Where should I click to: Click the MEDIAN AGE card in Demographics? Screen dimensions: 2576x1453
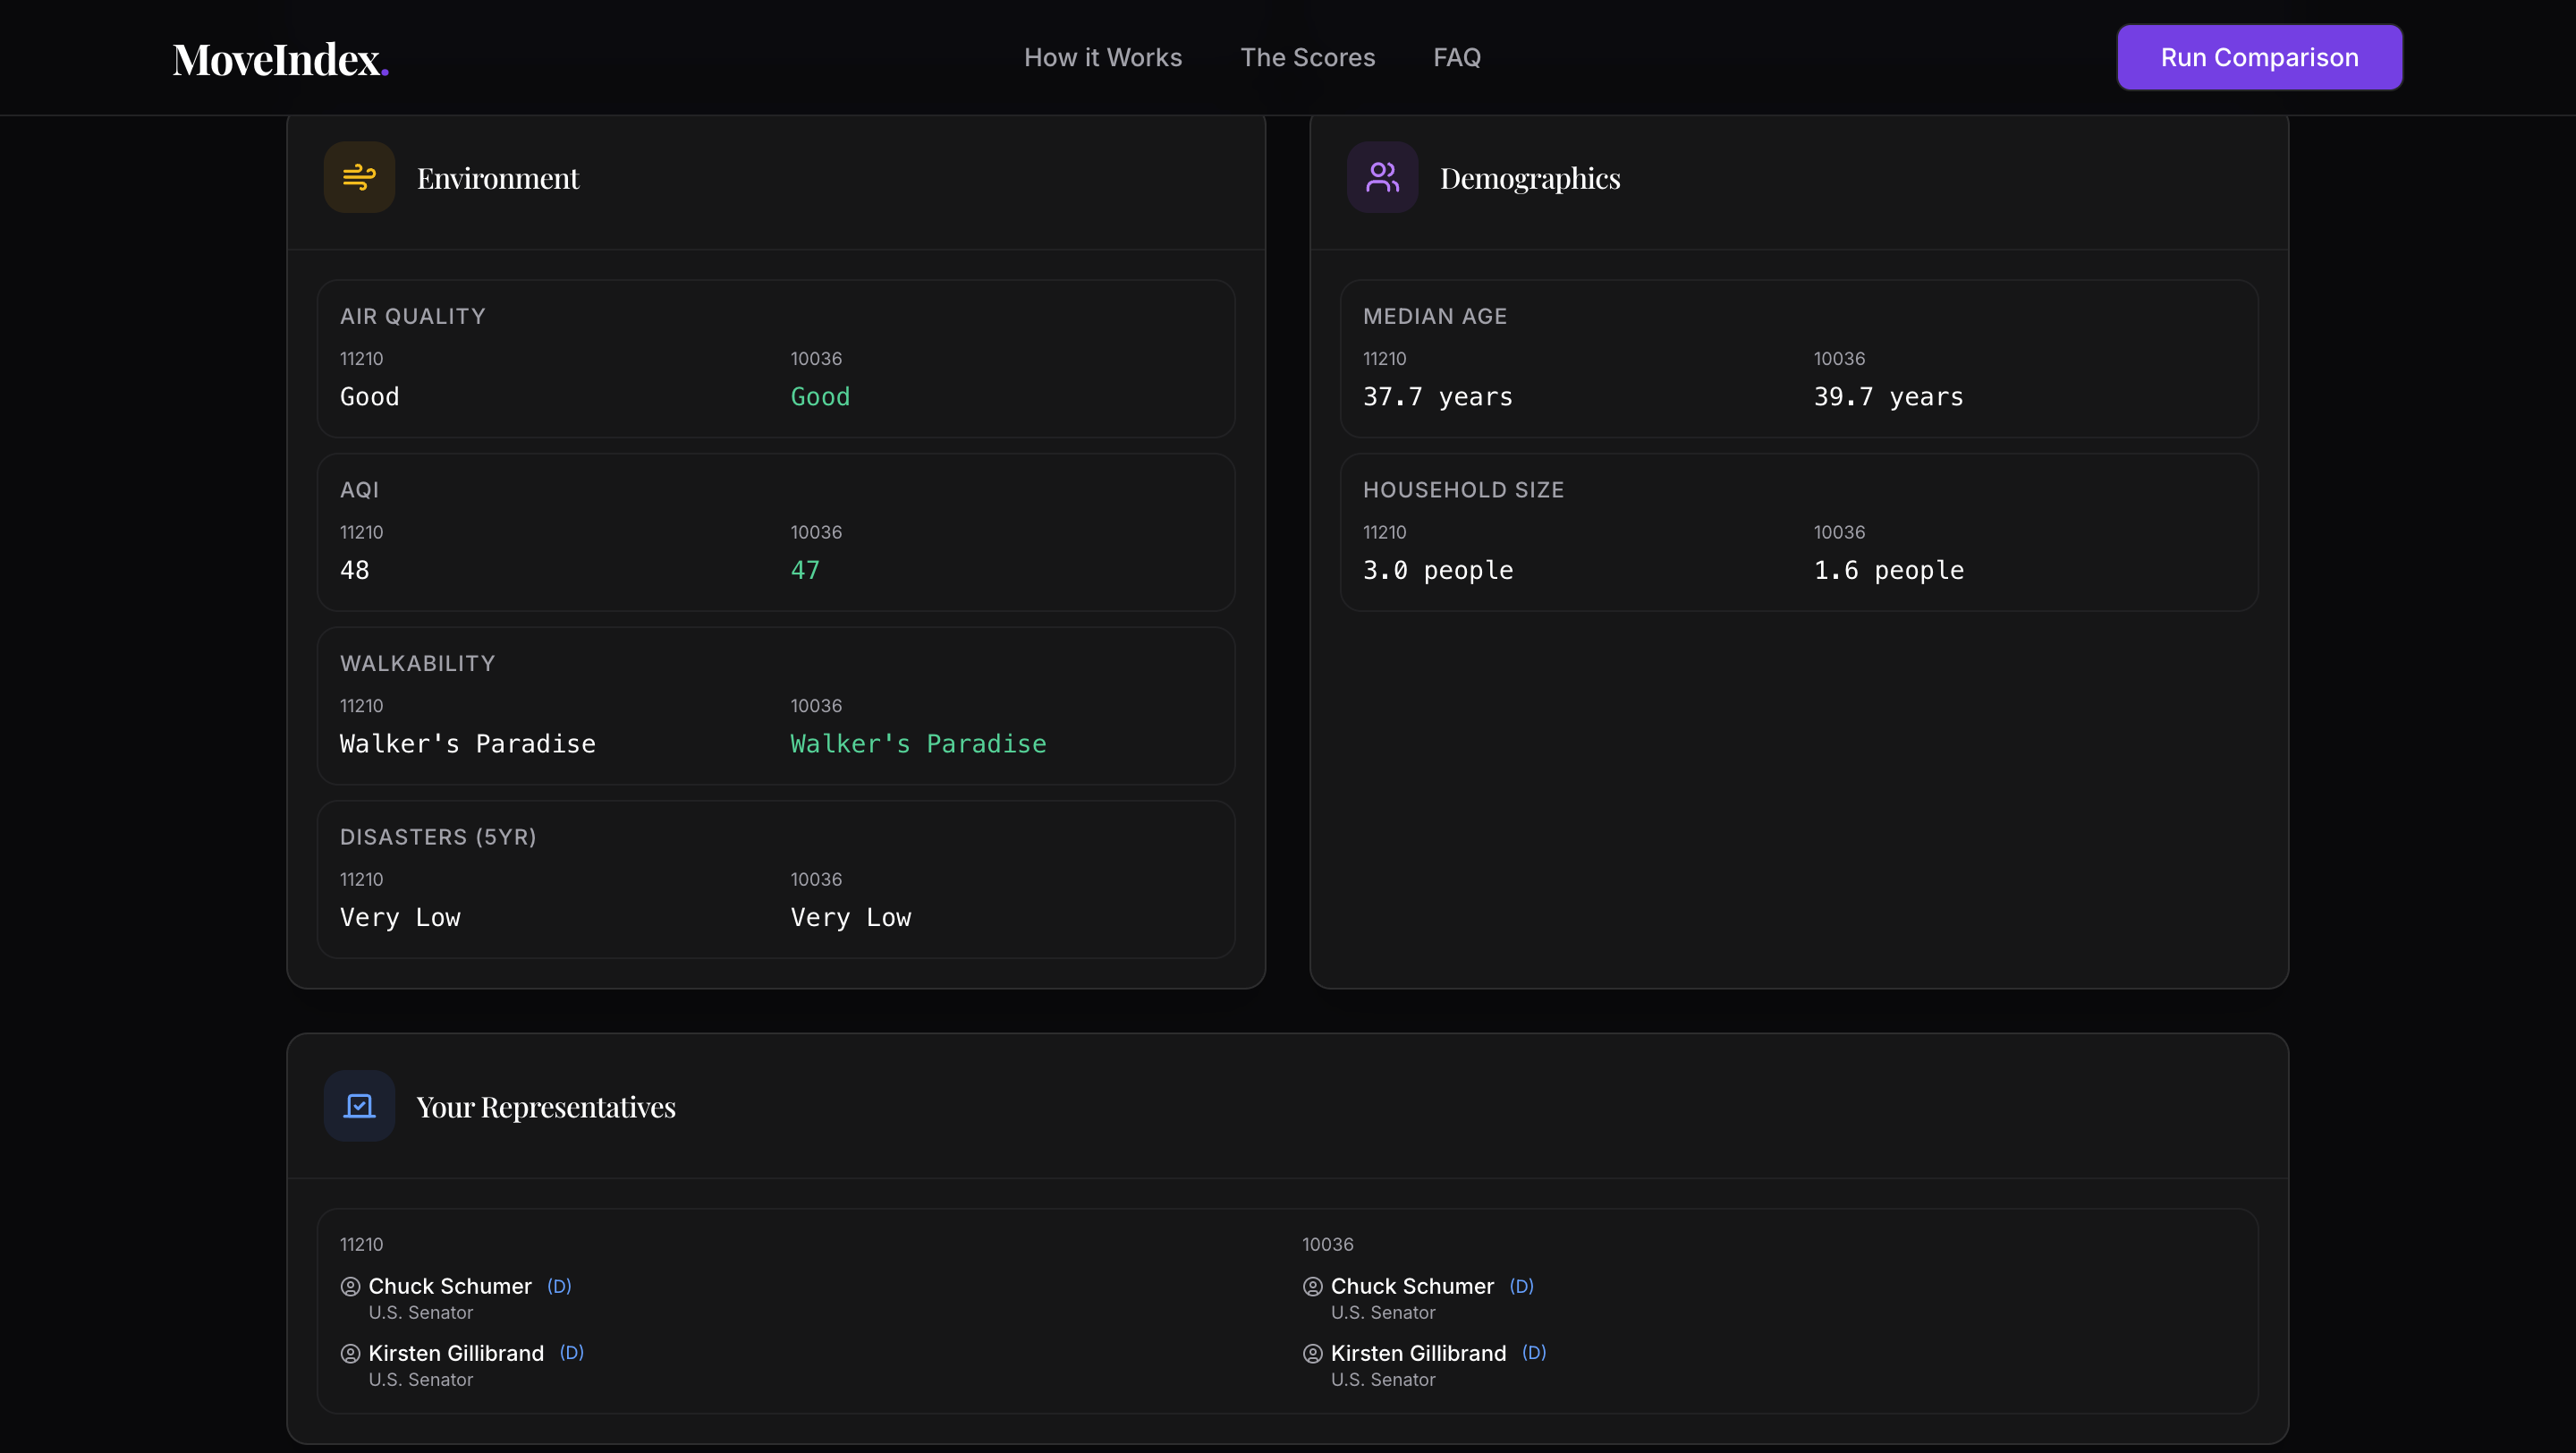[x=1798, y=360]
